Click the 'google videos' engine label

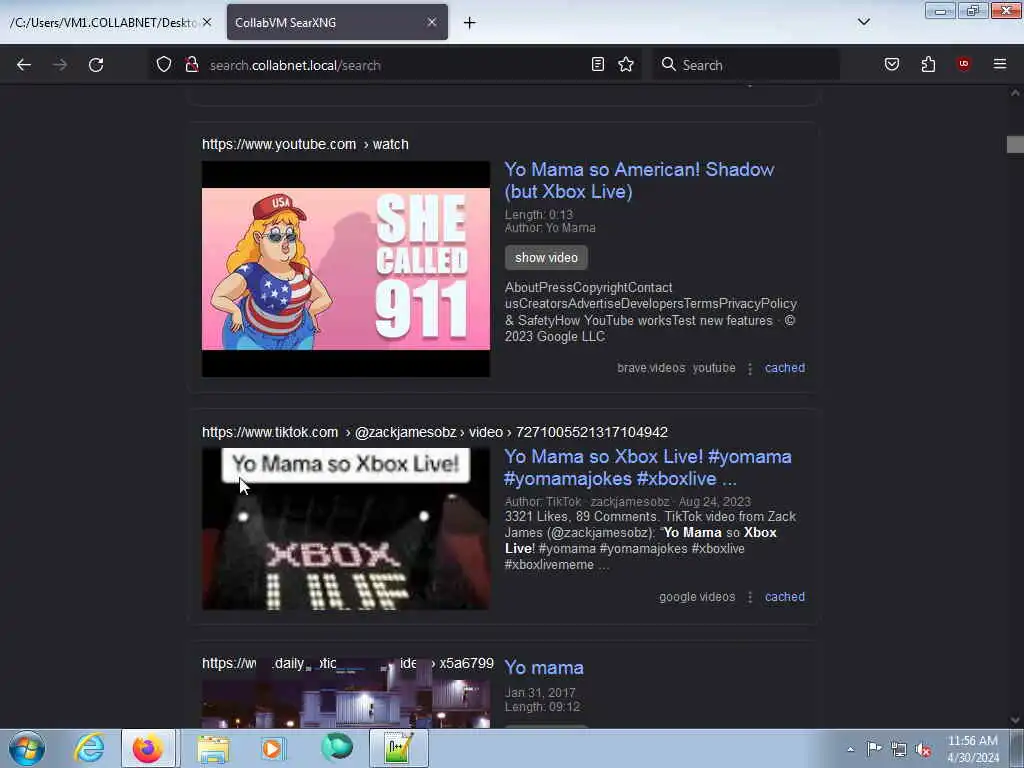[697, 596]
